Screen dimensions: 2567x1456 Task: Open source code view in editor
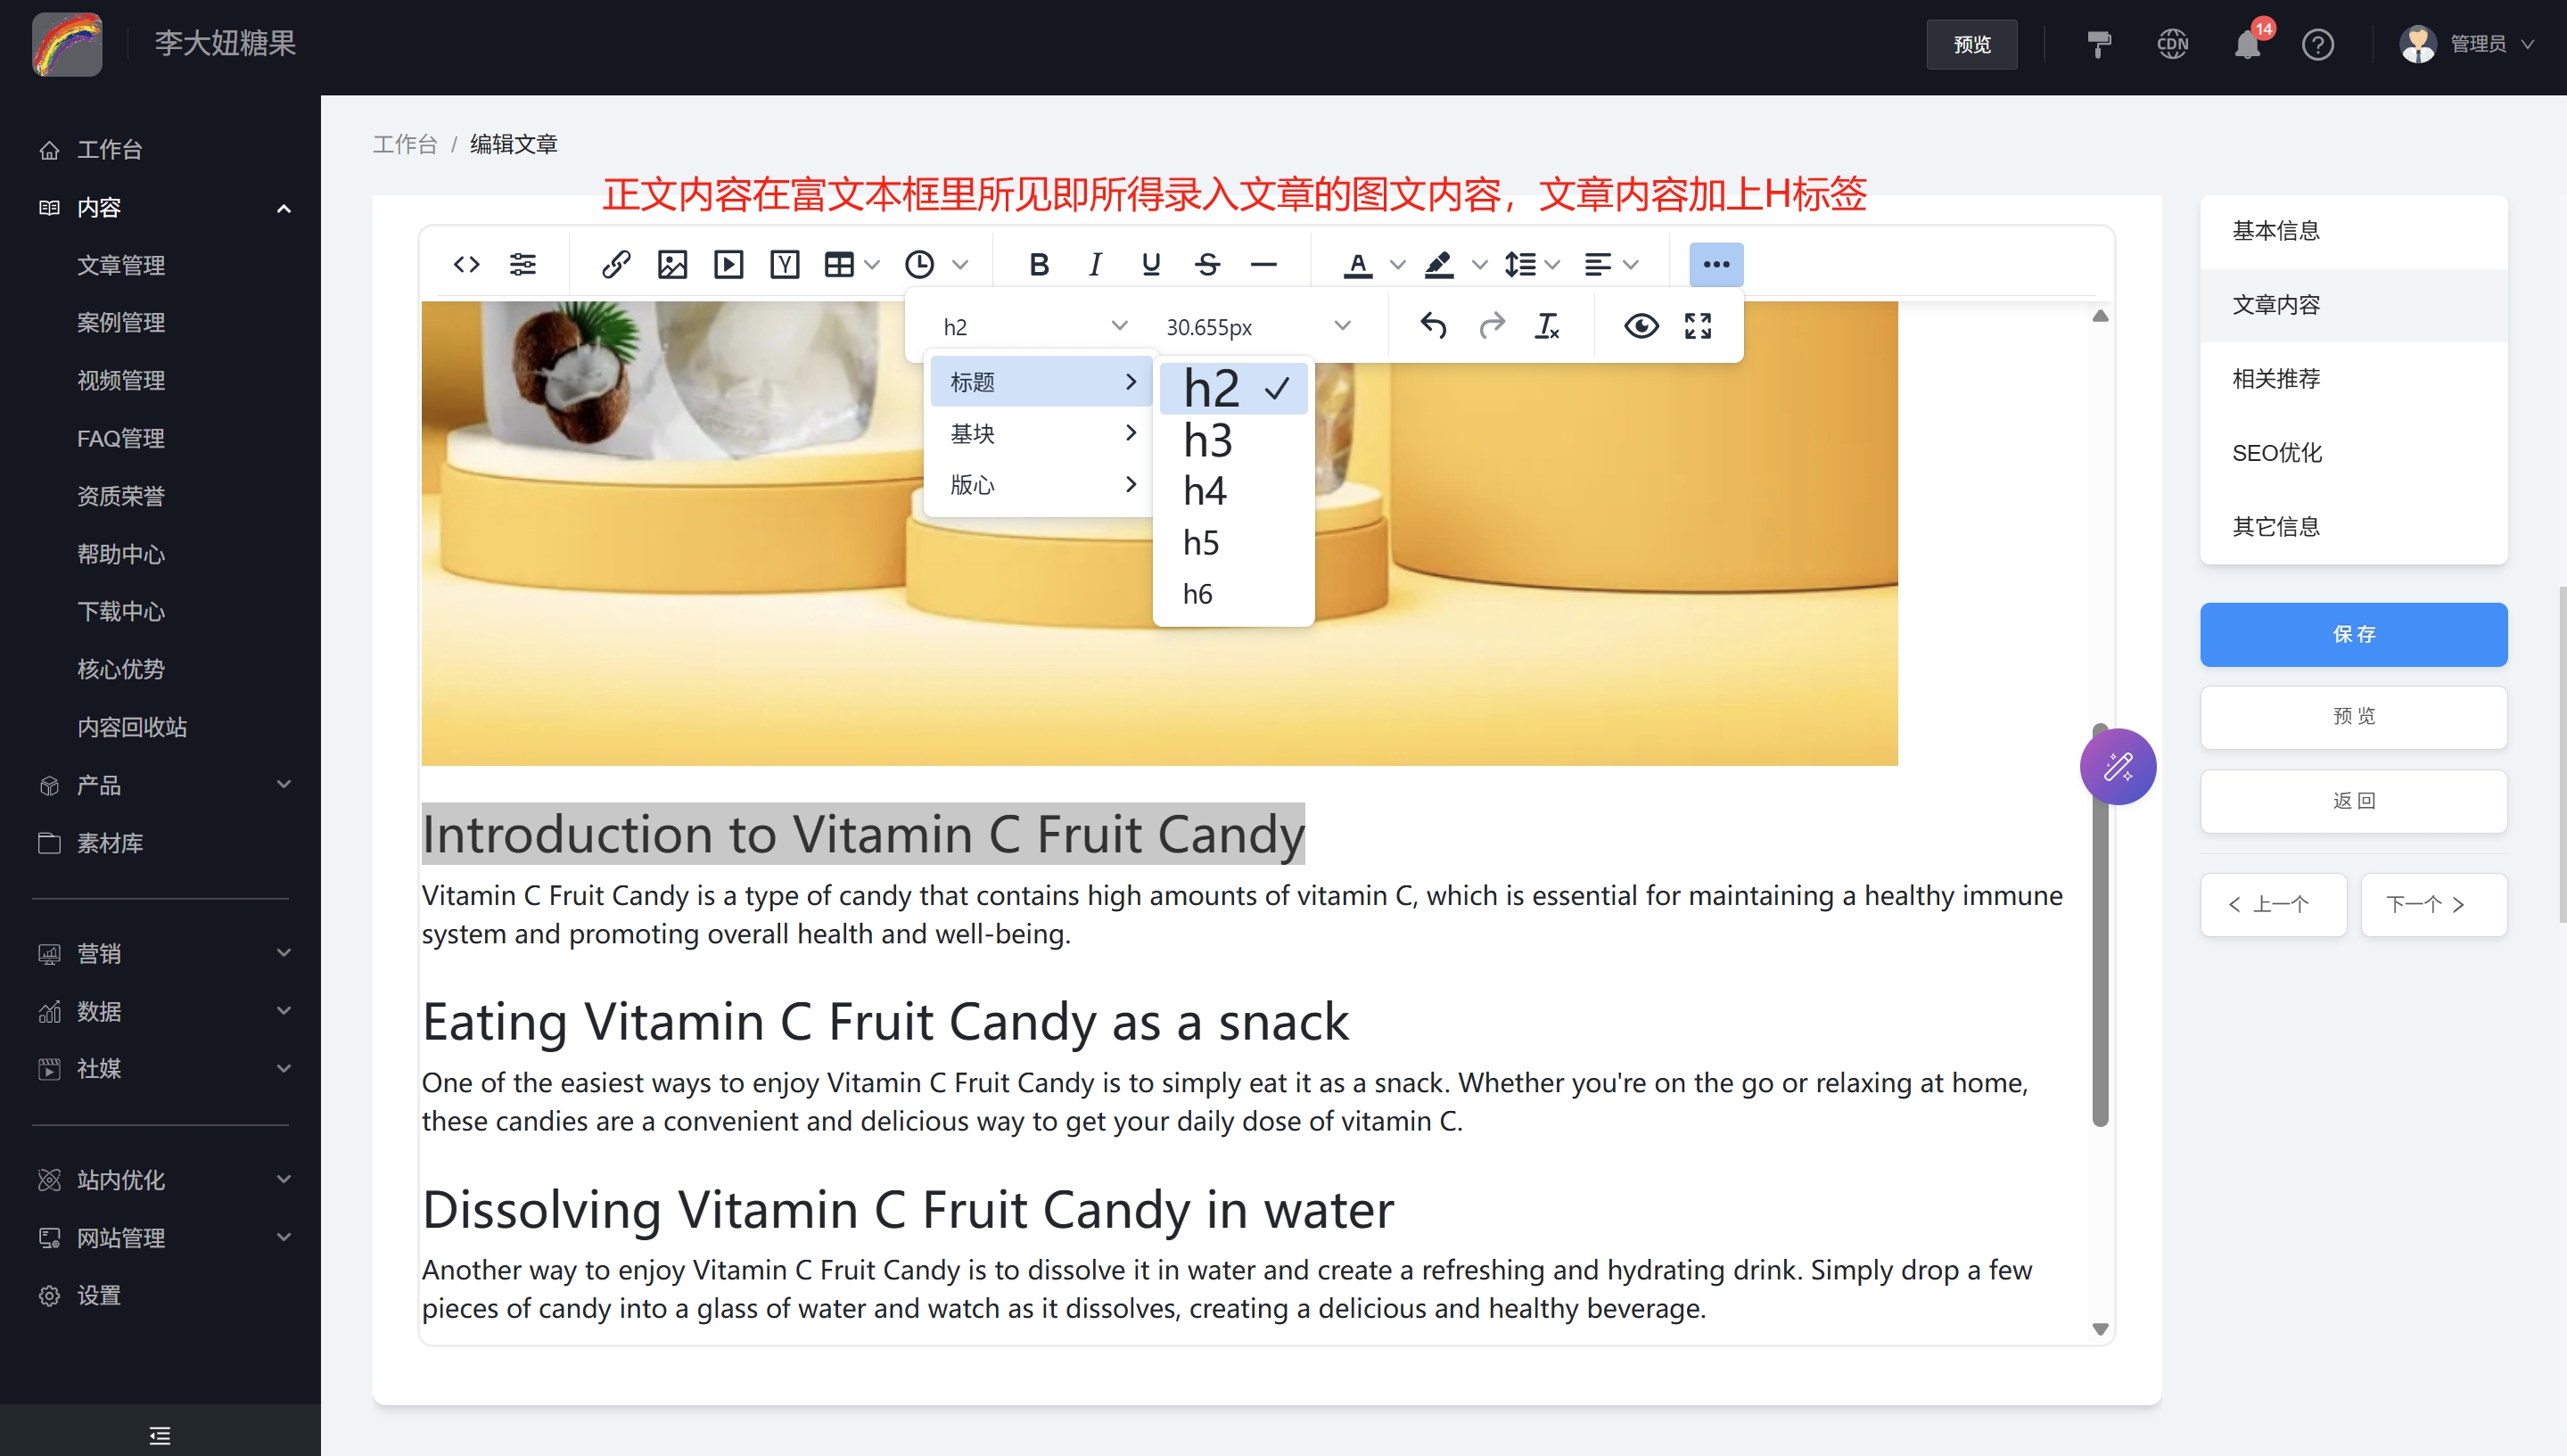coord(466,264)
